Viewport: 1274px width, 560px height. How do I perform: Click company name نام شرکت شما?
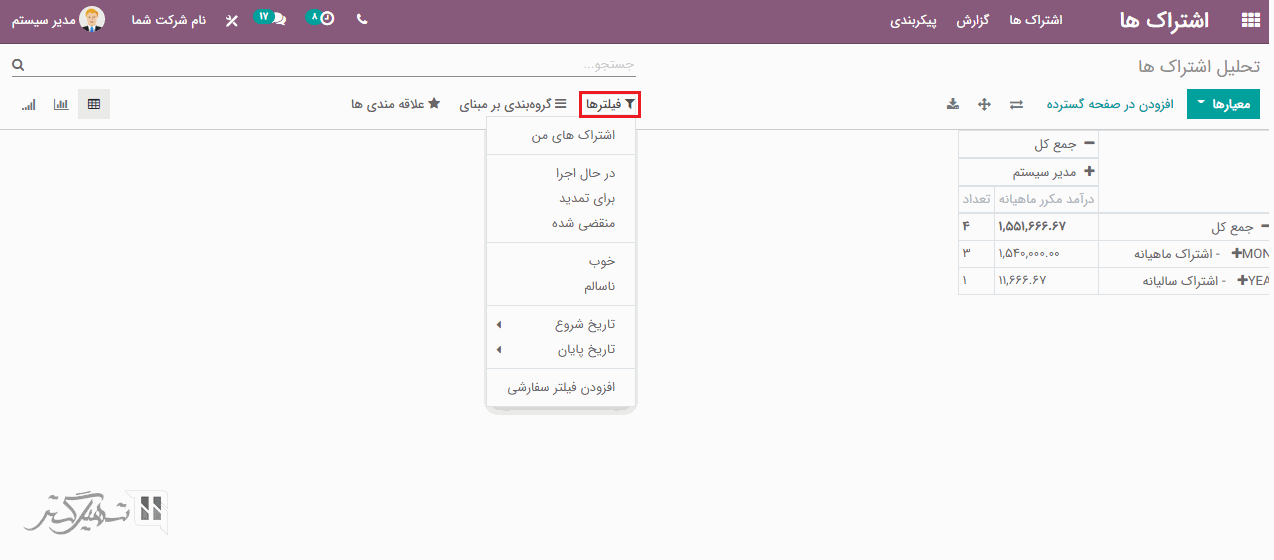169,20
